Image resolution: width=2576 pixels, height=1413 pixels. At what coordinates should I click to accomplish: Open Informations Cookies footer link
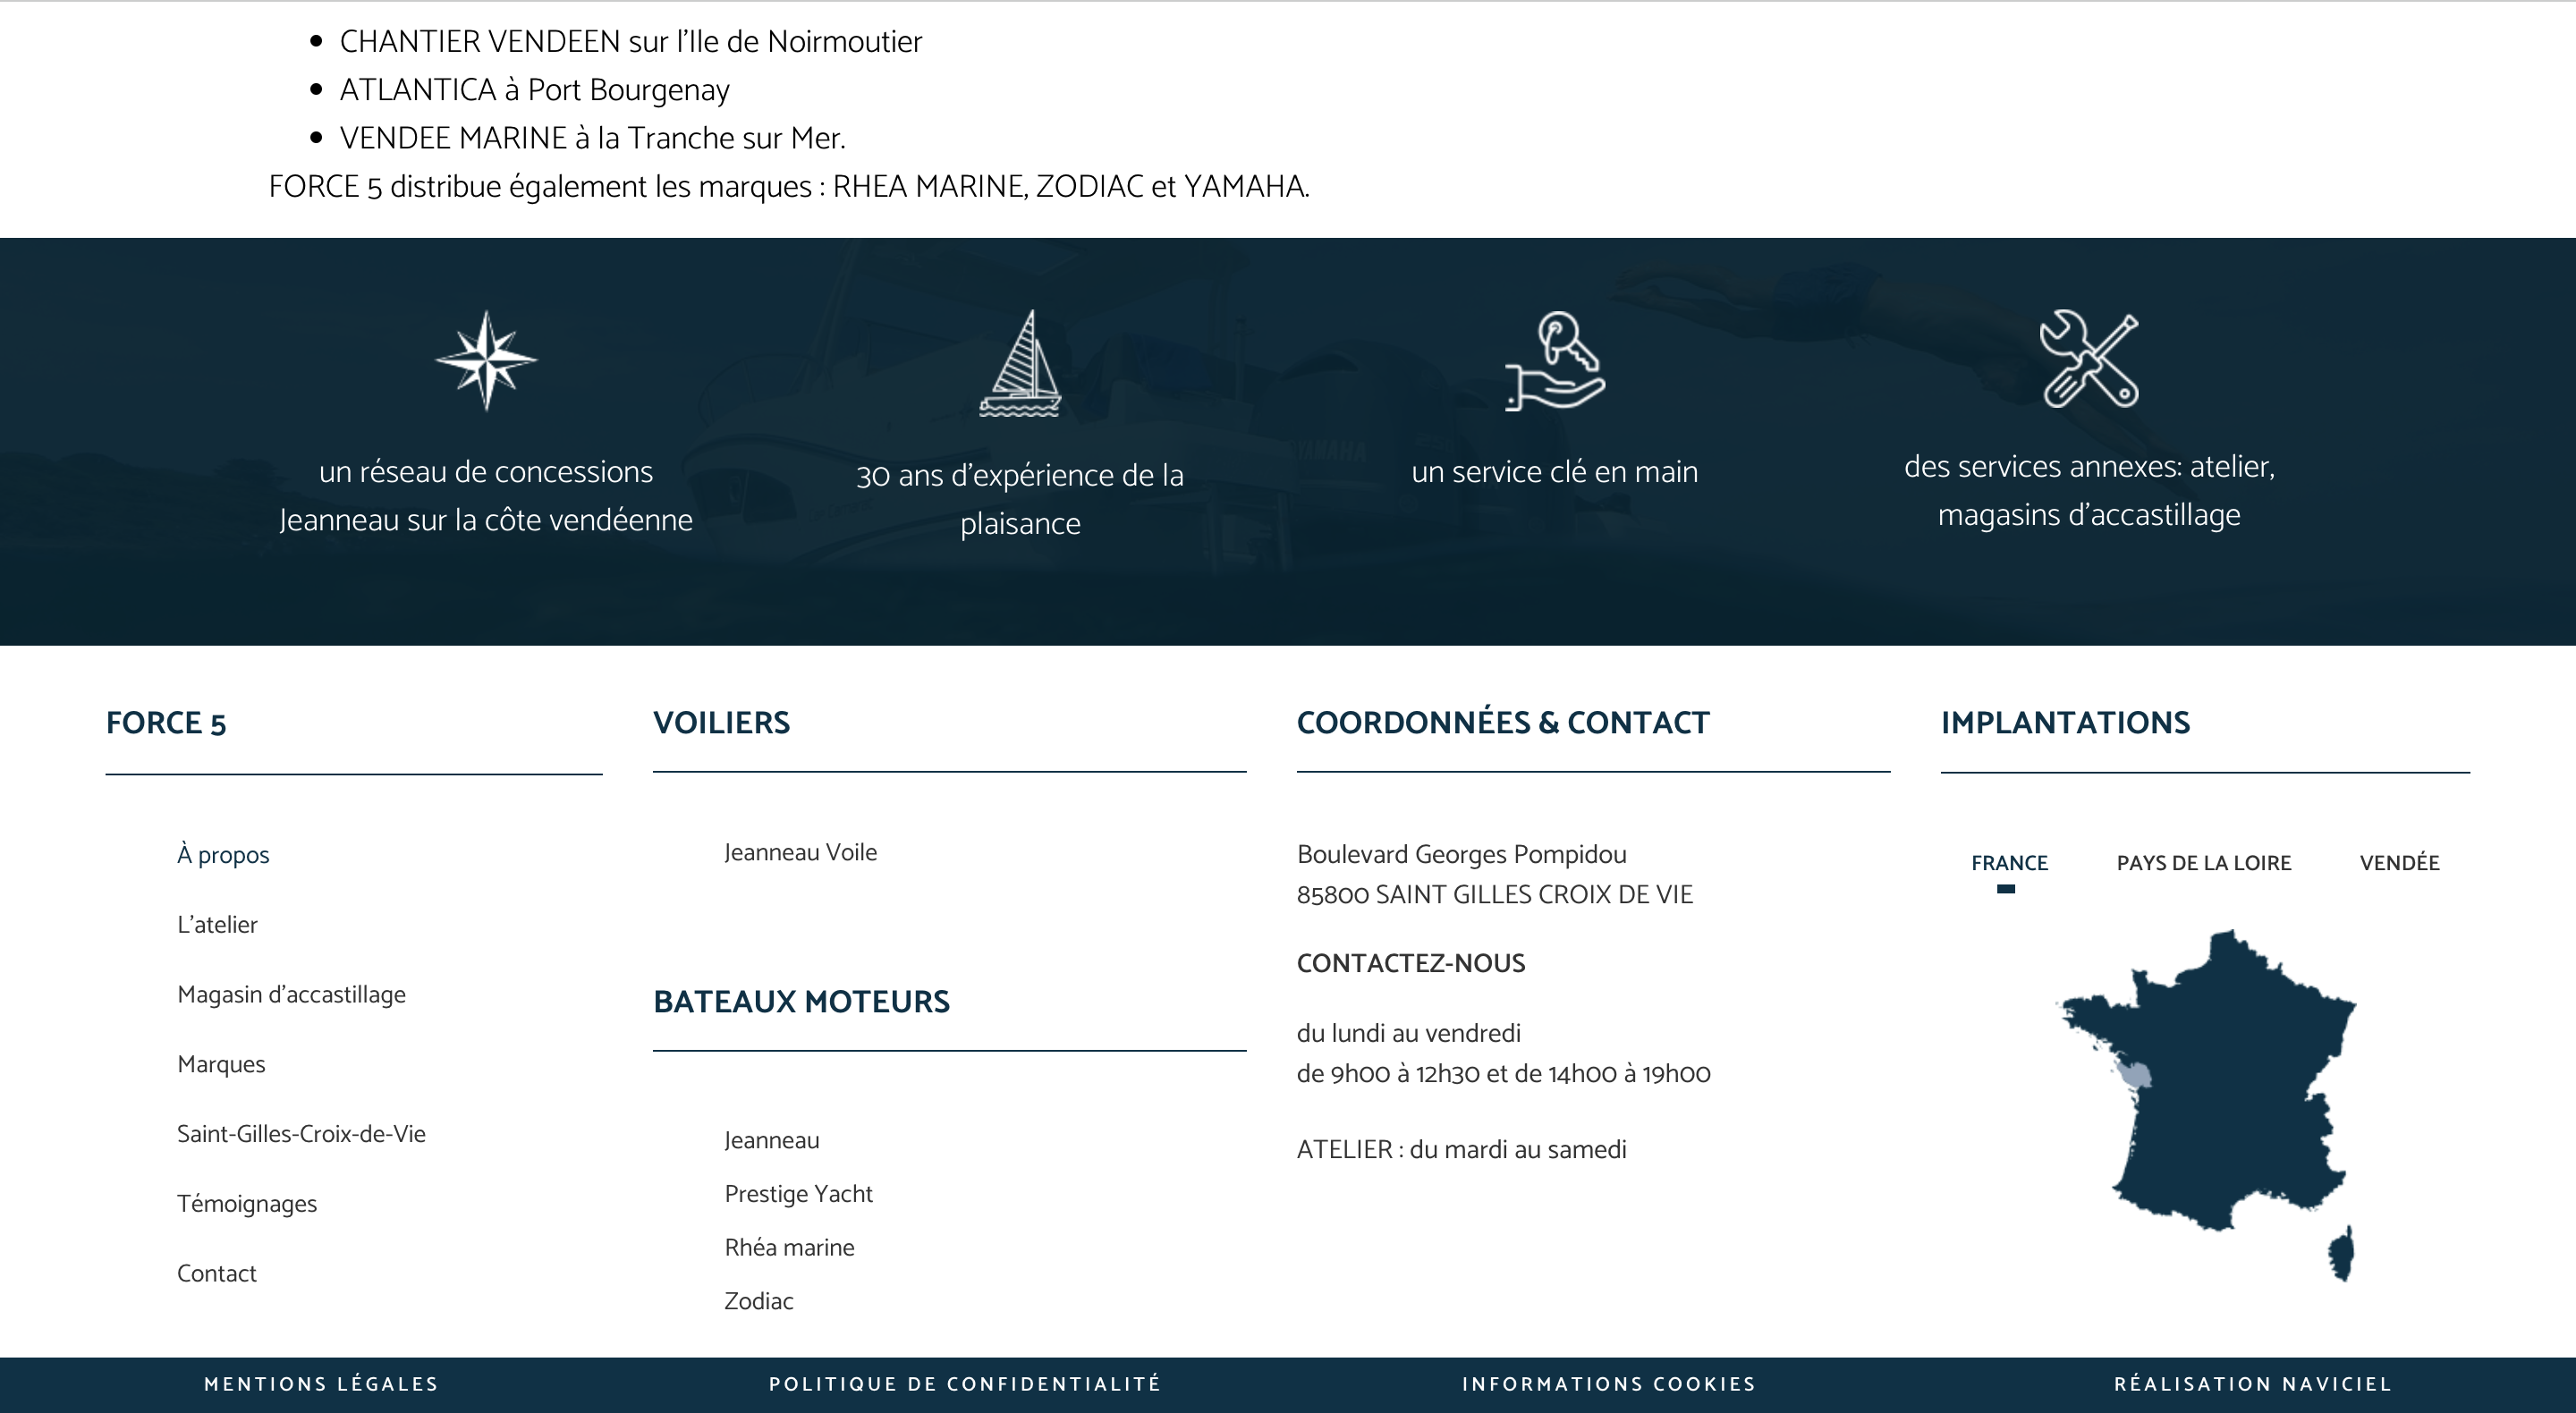pyautogui.click(x=1608, y=1384)
